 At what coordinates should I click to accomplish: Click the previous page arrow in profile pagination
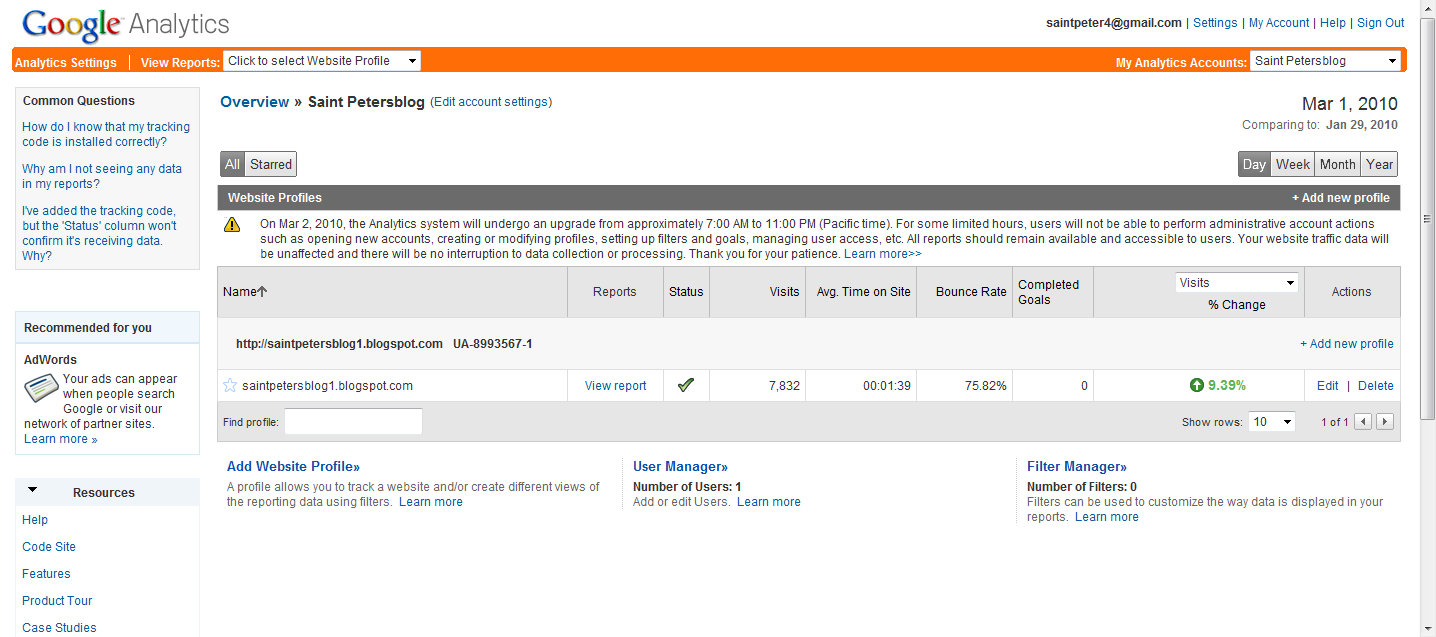[1364, 421]
